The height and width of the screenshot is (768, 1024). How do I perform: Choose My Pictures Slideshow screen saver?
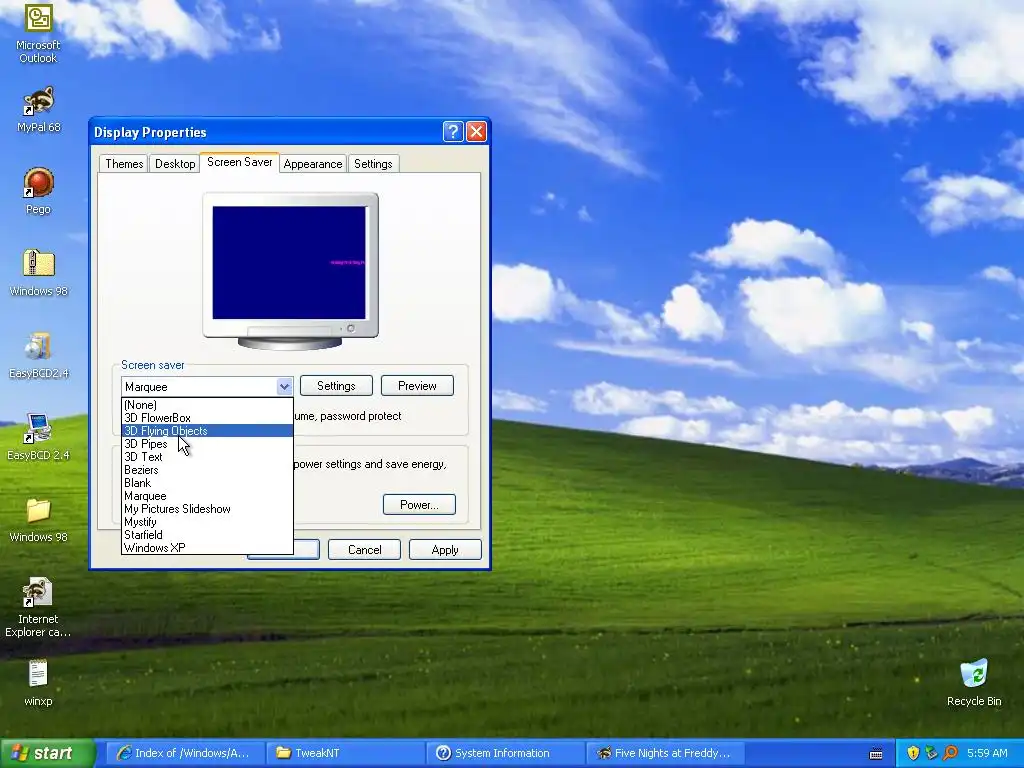click(207, 509)
